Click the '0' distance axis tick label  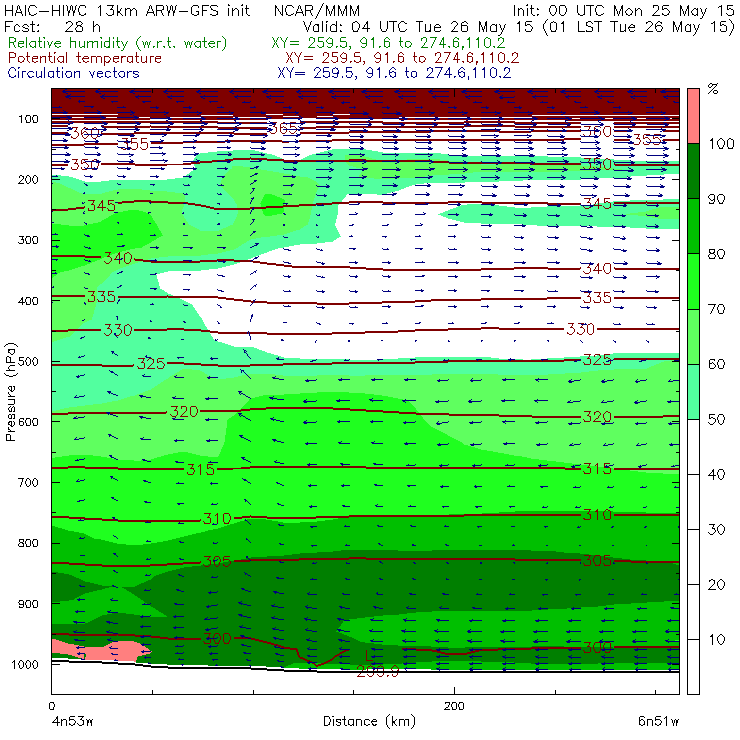(52, 706)
